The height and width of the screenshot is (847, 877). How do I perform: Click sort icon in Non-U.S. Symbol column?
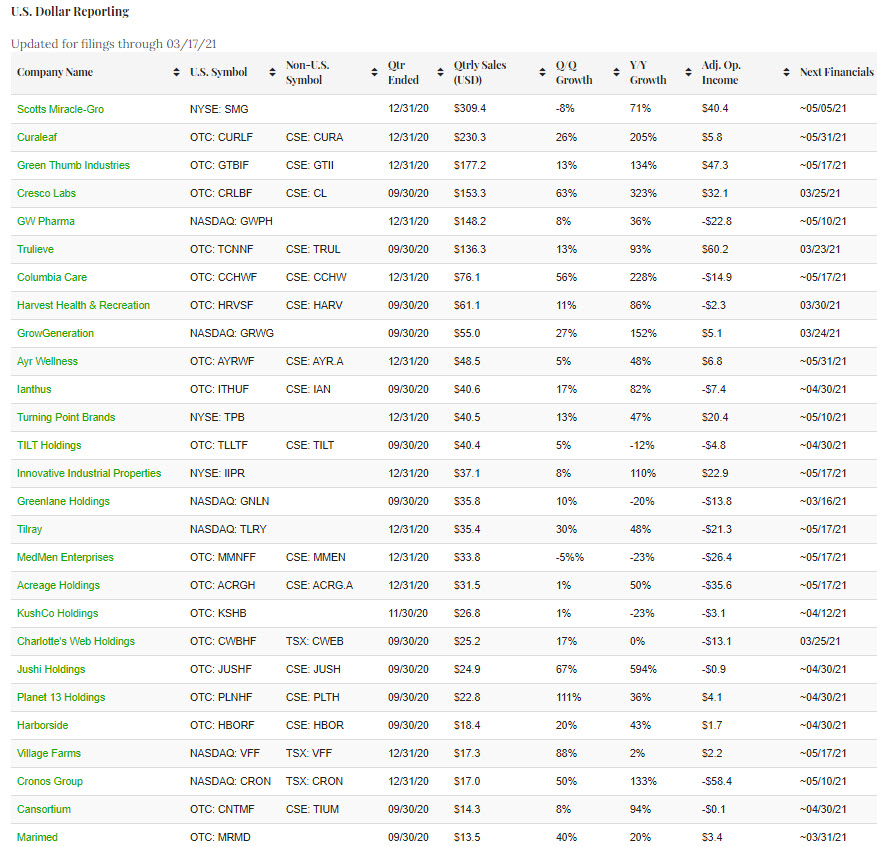374,73
